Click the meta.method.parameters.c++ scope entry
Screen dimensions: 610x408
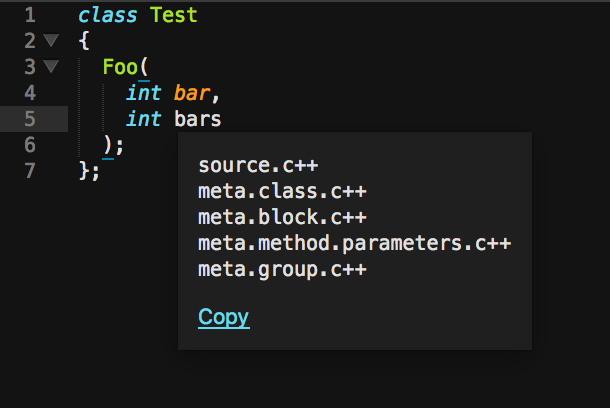(355, 243)
